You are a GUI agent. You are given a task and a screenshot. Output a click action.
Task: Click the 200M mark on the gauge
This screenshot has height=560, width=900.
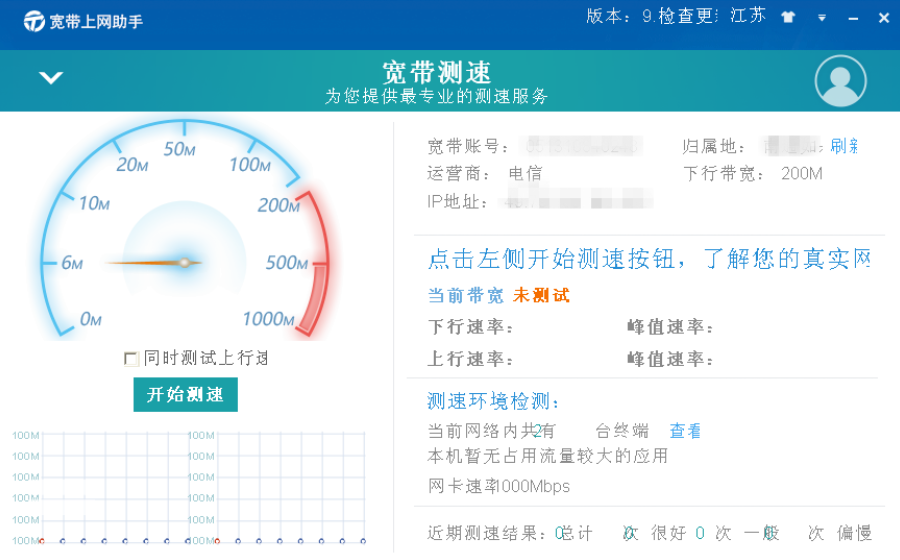[279, 205]
